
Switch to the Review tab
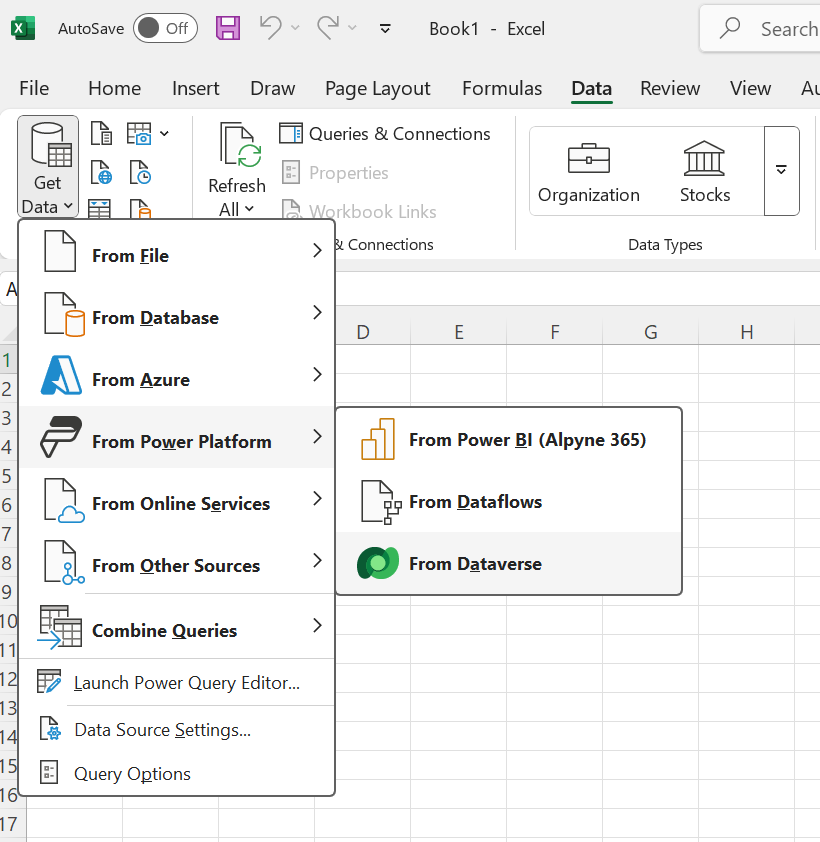pyautogui.click(x=670, y=88)
